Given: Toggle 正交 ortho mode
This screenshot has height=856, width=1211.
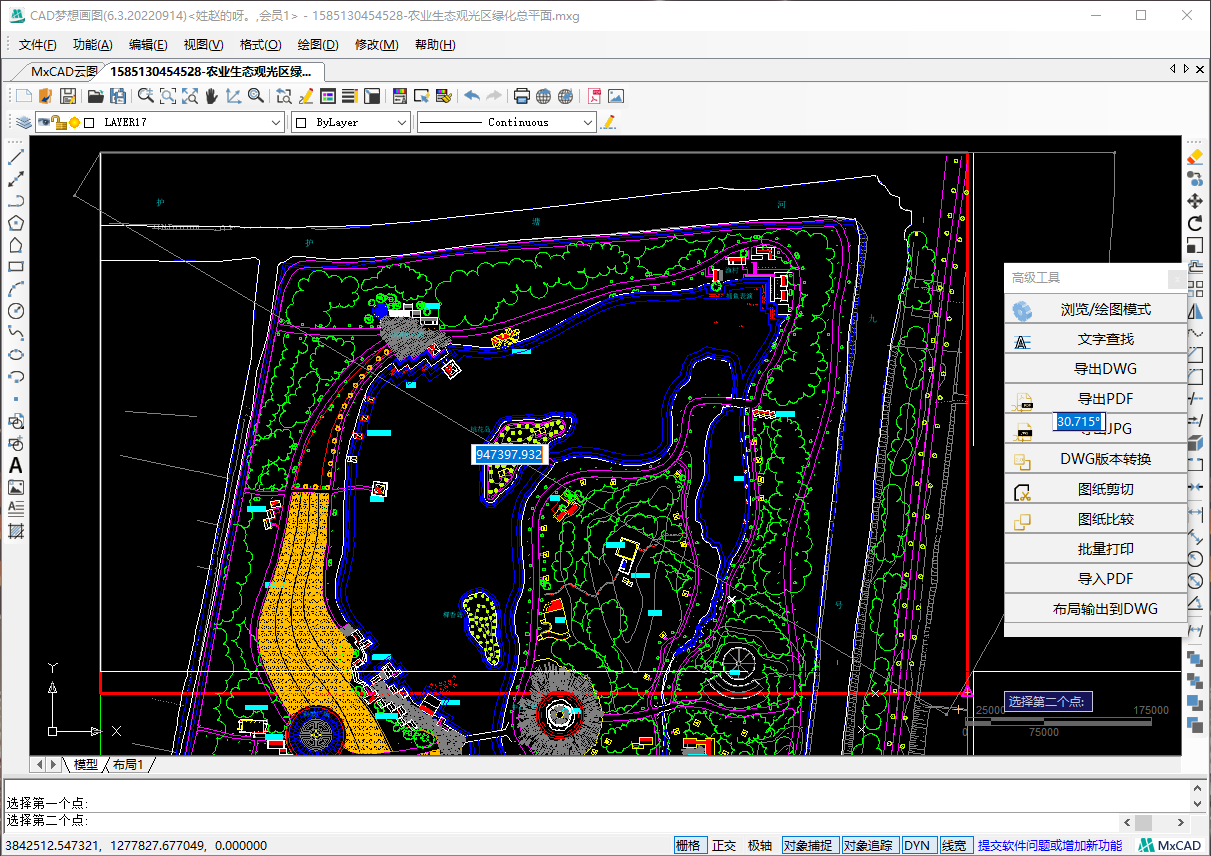Looking at the screenshot, I should pos(724,845).
